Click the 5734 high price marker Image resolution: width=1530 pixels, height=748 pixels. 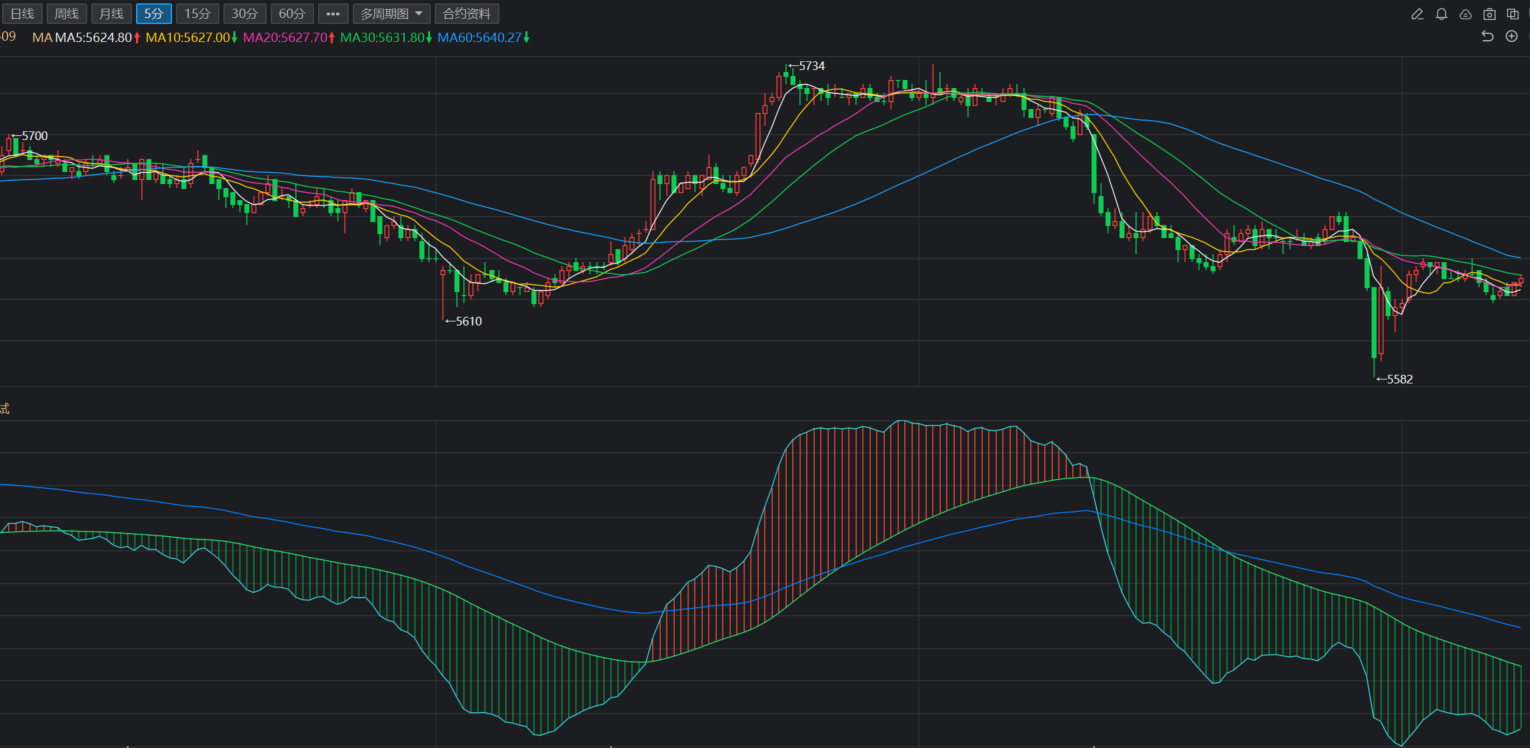point(806,66)
